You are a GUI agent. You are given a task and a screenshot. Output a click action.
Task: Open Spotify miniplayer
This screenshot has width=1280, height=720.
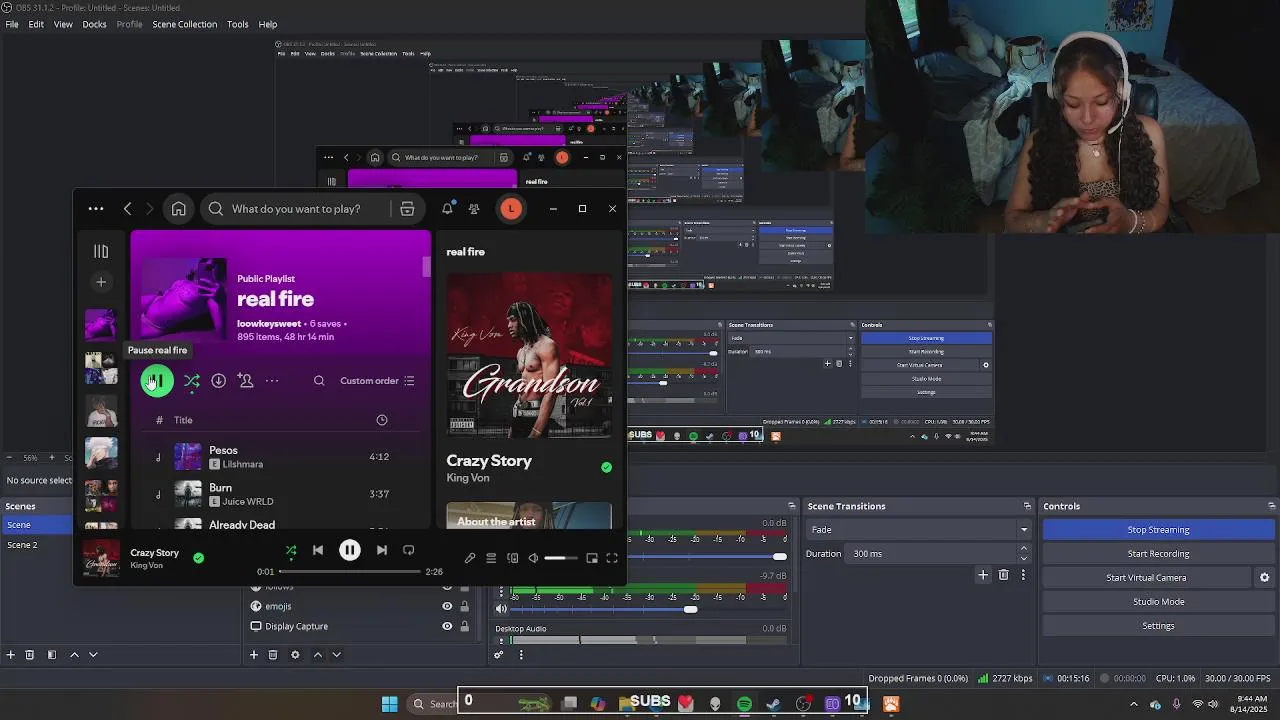click(592, 558)
